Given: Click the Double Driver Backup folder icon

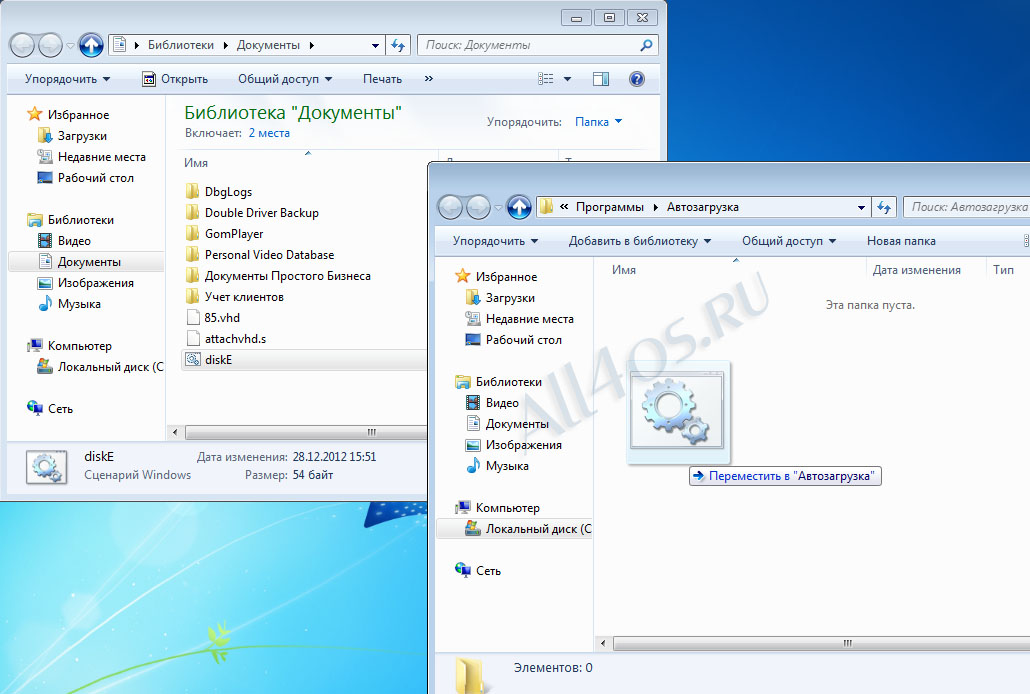Looking at the screenshot, I should 192,212.
